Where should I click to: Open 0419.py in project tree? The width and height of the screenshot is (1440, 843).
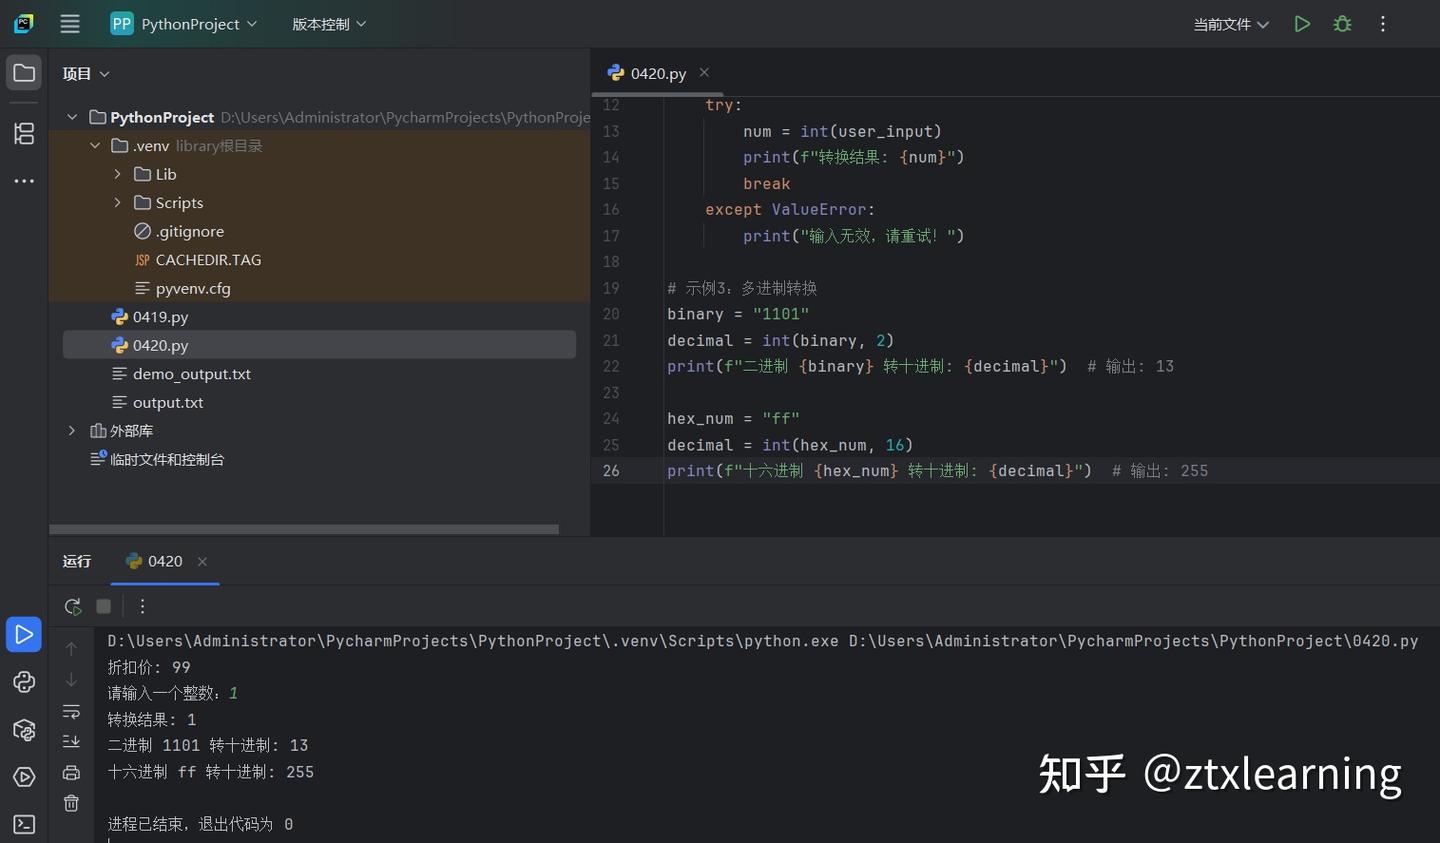(150, 317)
